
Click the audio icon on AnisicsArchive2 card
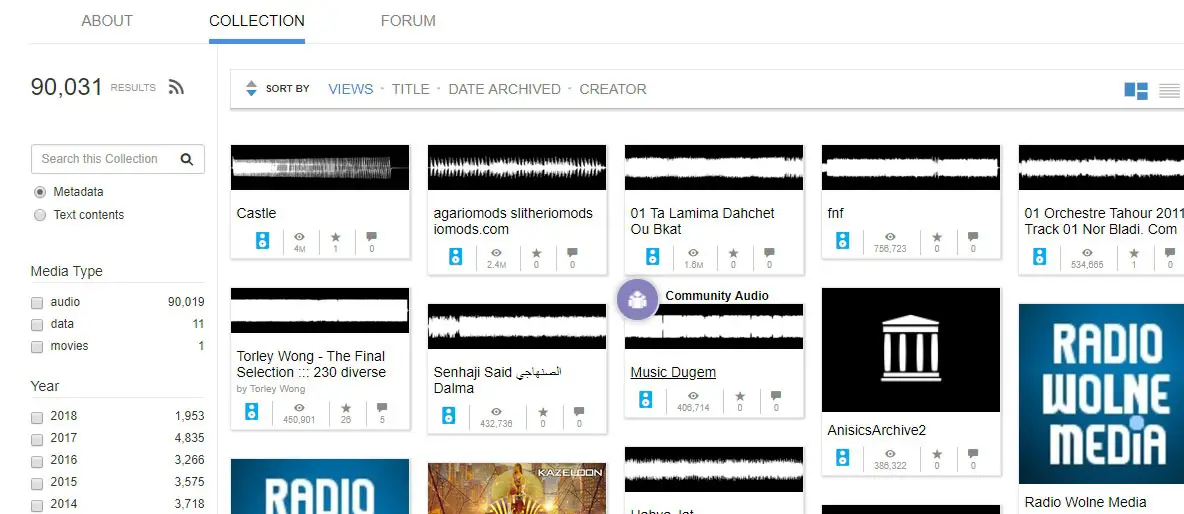coord(843,457)
